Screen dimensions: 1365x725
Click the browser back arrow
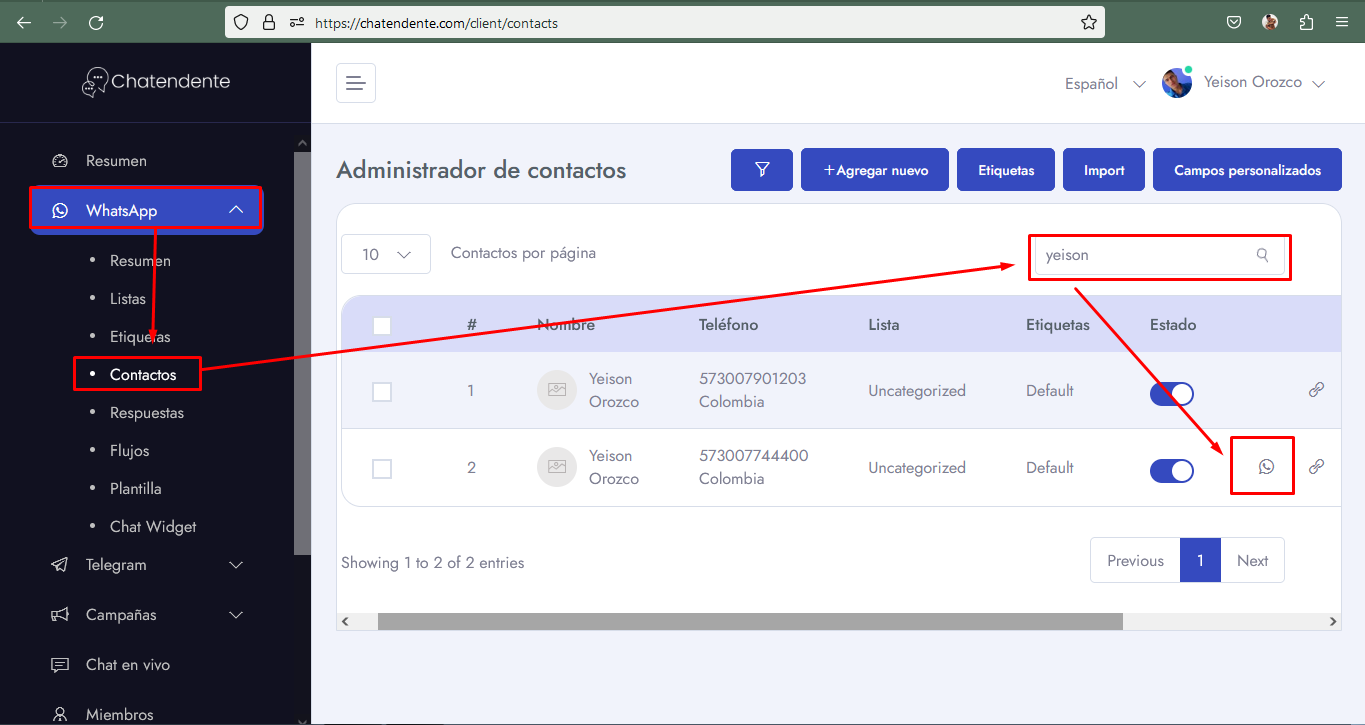24,22
